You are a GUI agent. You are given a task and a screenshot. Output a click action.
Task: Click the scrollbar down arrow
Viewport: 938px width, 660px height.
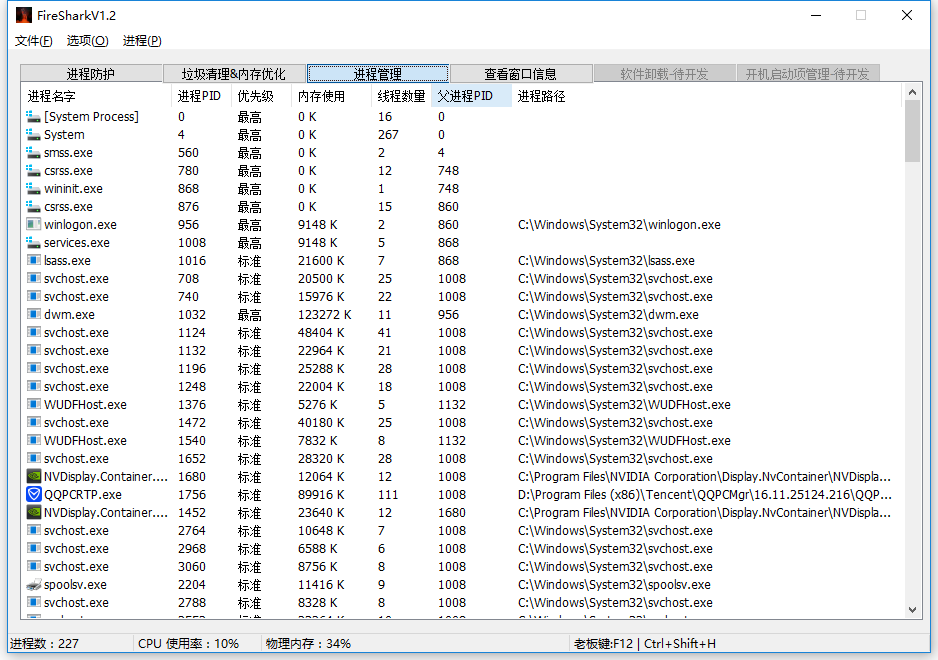tap(912, 609)
